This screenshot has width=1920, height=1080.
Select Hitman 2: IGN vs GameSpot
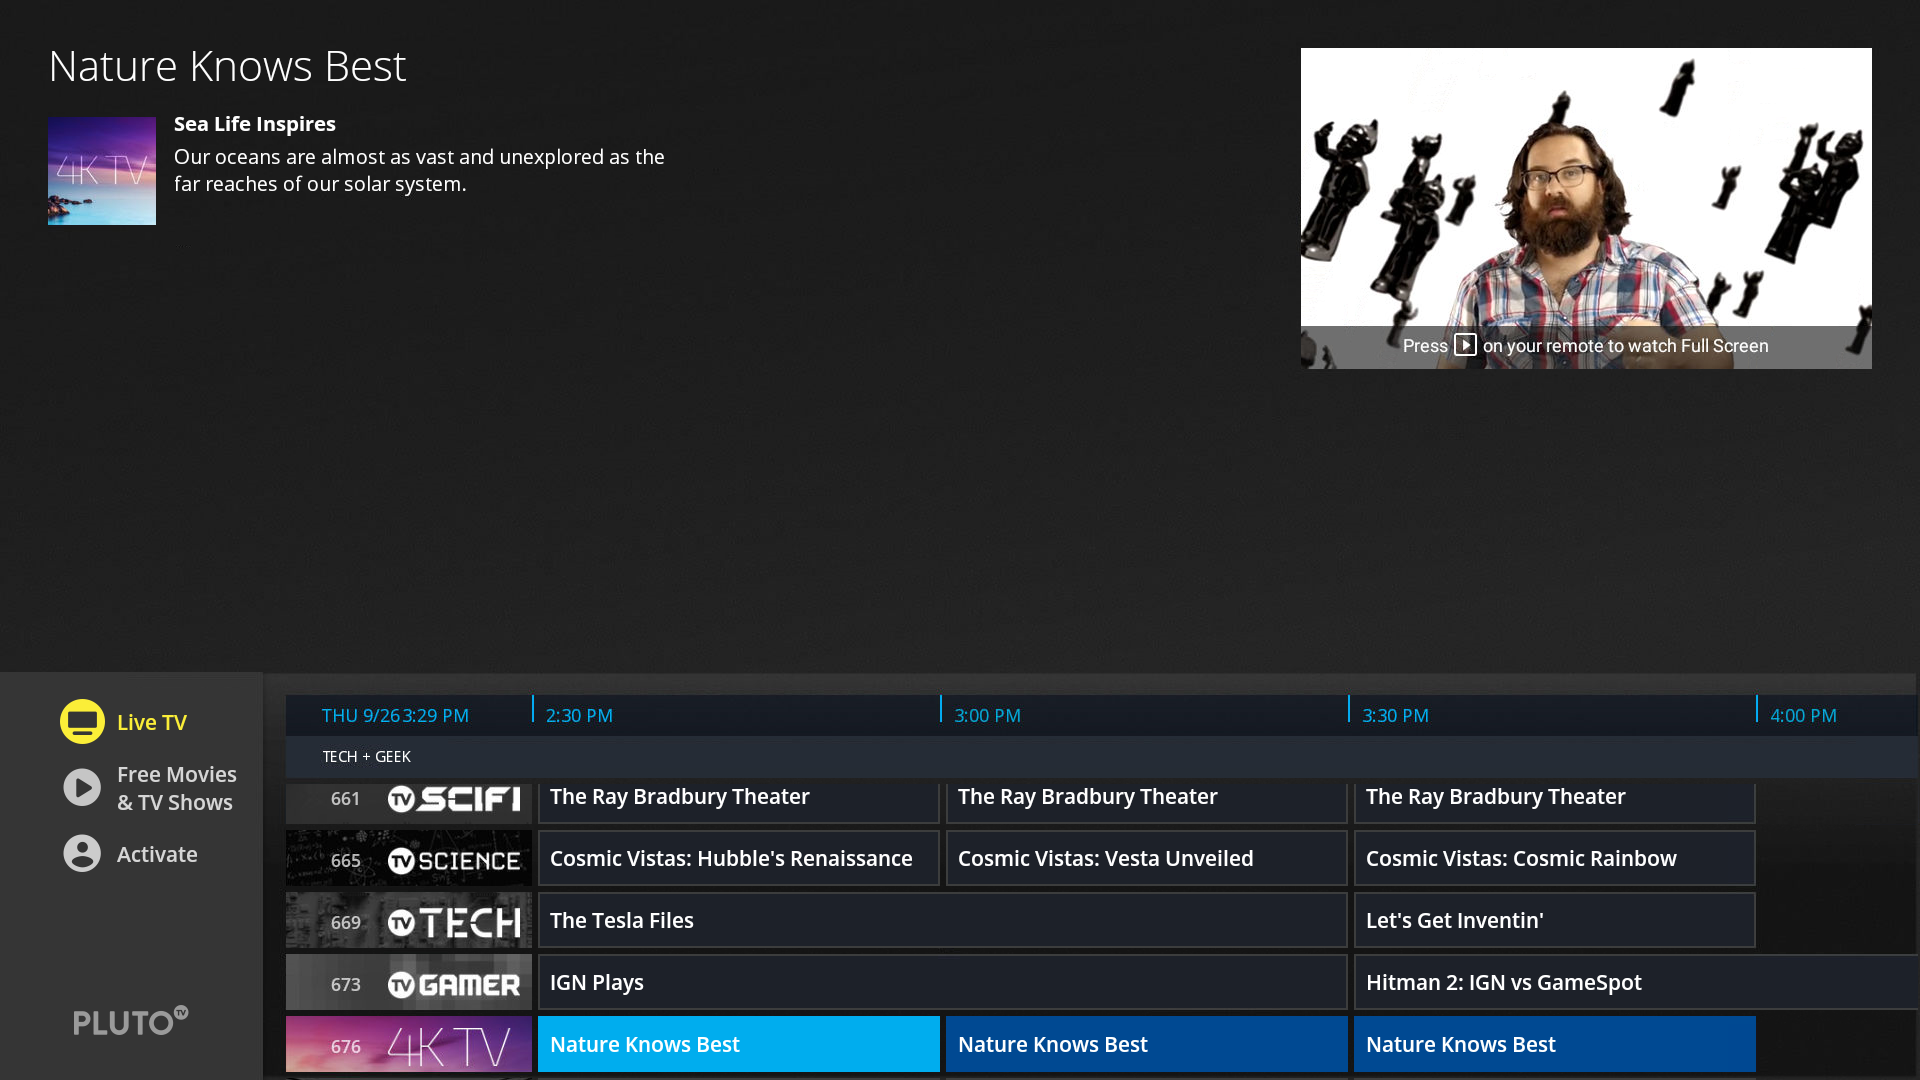tap(1636, 982)
